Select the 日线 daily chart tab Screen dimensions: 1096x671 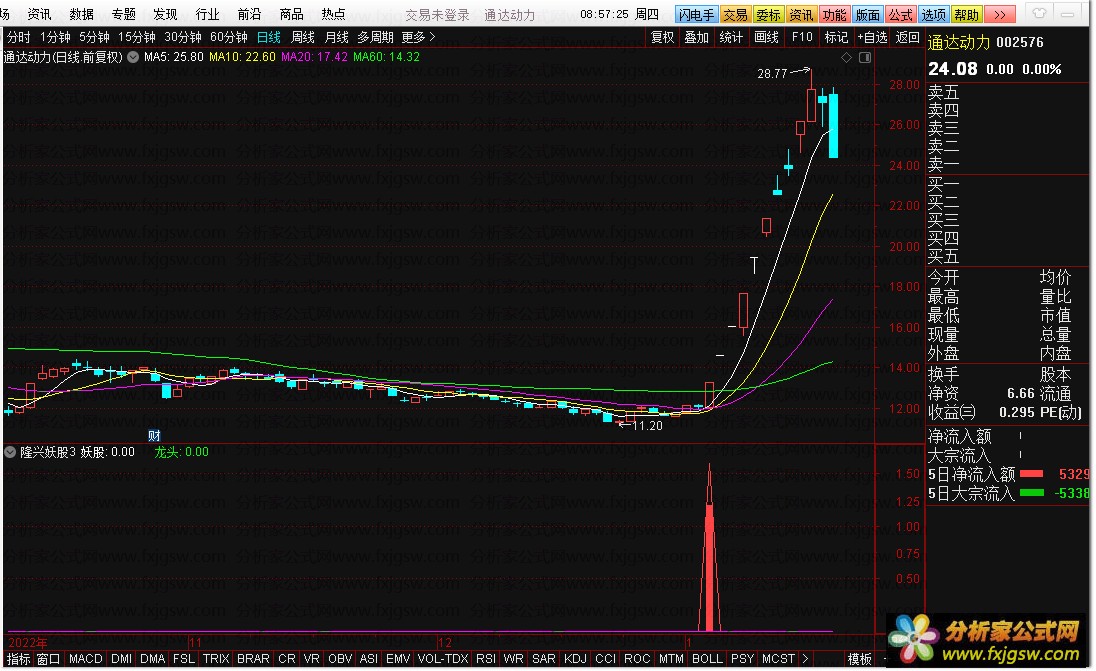coord(269,37)
